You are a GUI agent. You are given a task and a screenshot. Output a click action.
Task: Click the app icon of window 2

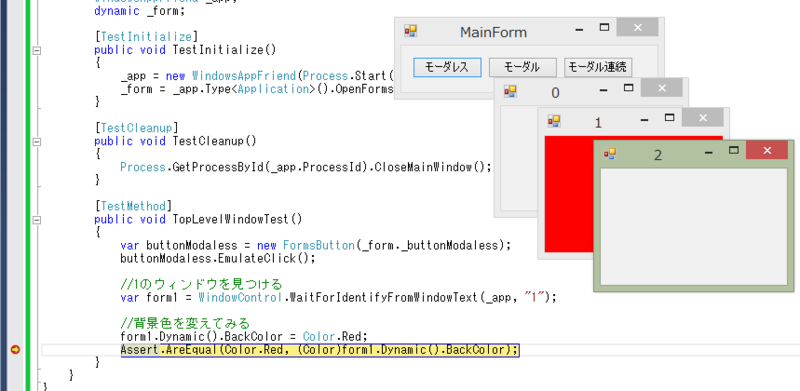(610, 153)
